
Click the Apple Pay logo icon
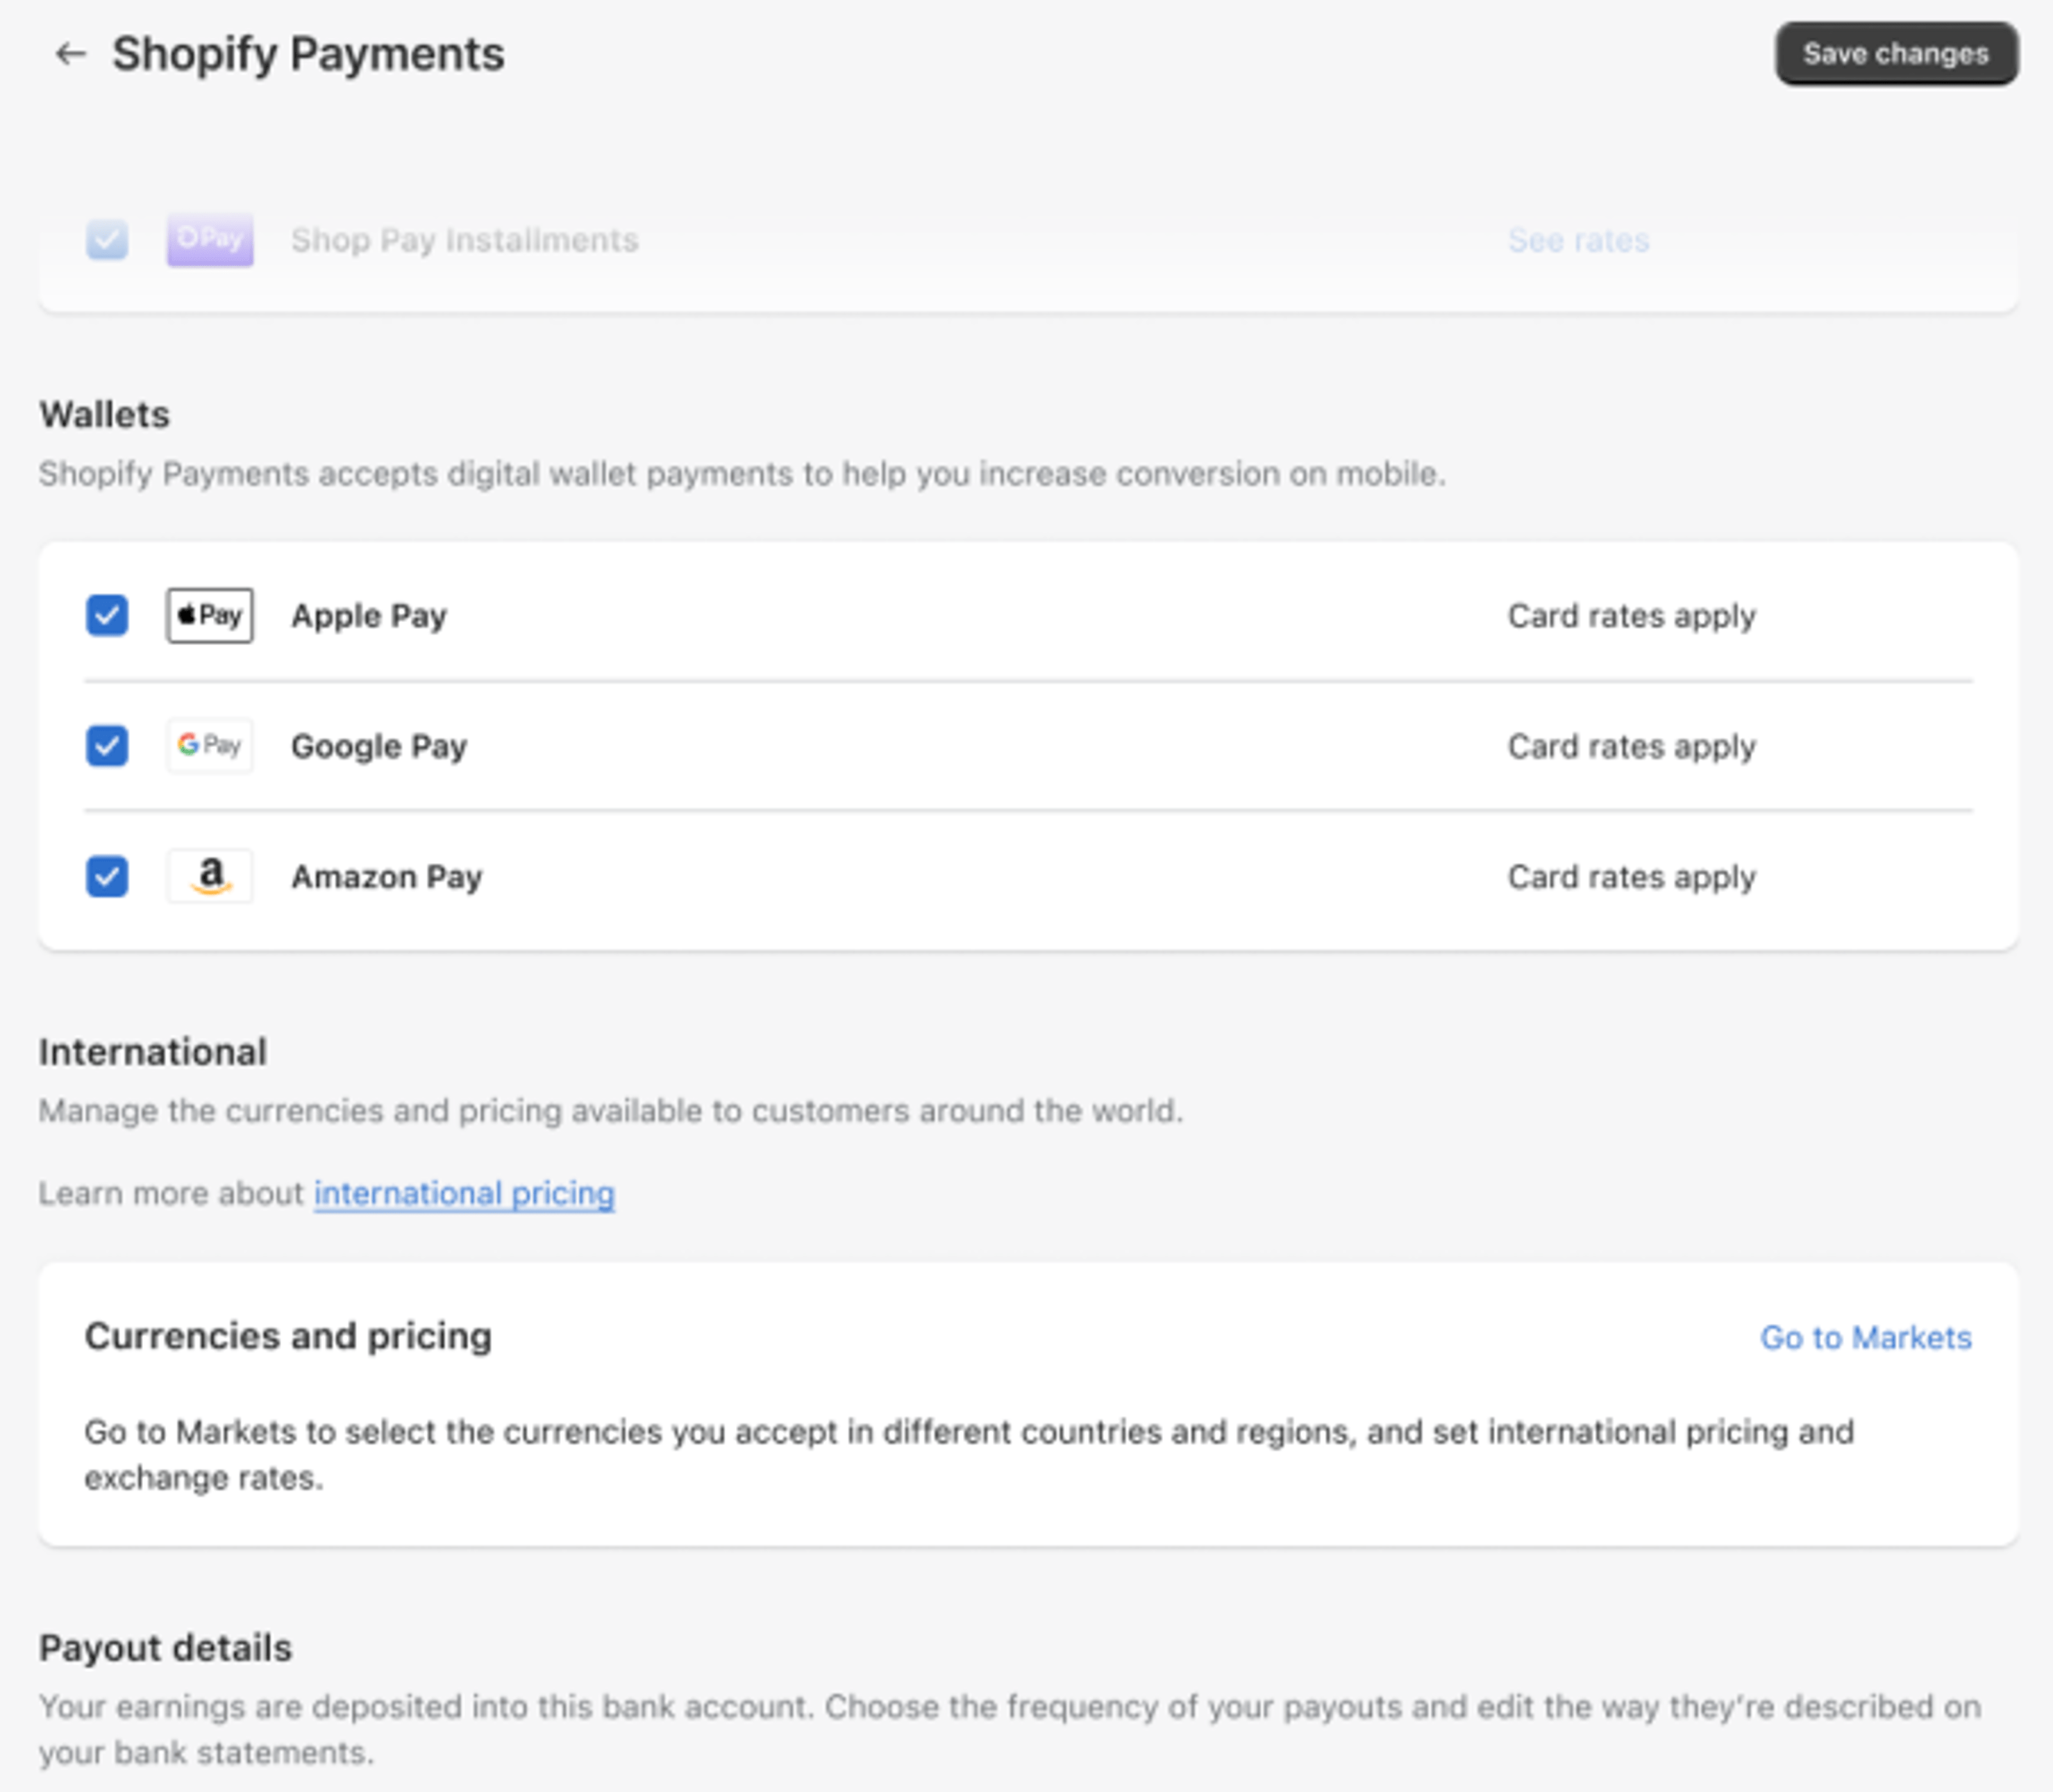(x=210, y=615)
